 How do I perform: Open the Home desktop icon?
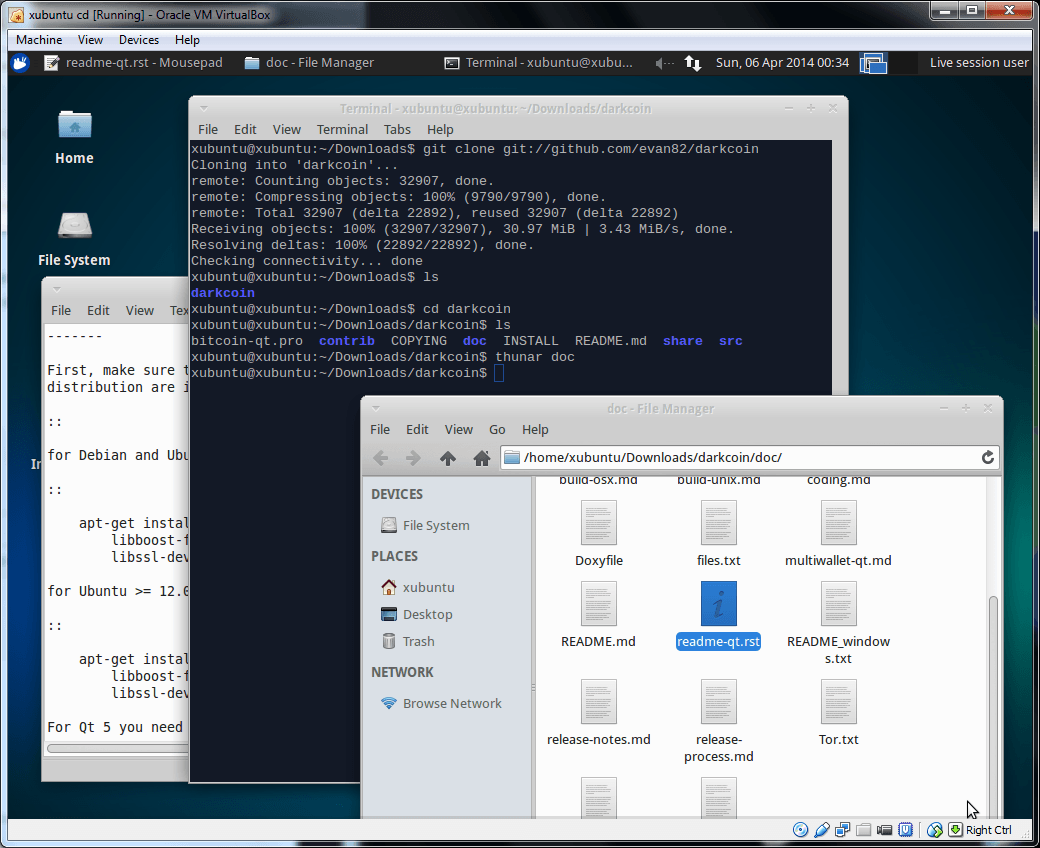click(74, 125)
